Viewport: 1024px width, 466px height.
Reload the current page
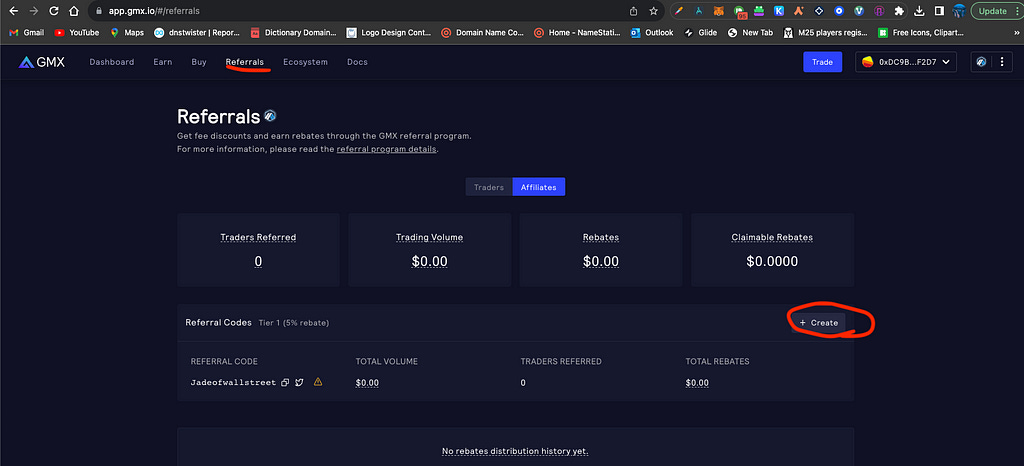[54, 11]
